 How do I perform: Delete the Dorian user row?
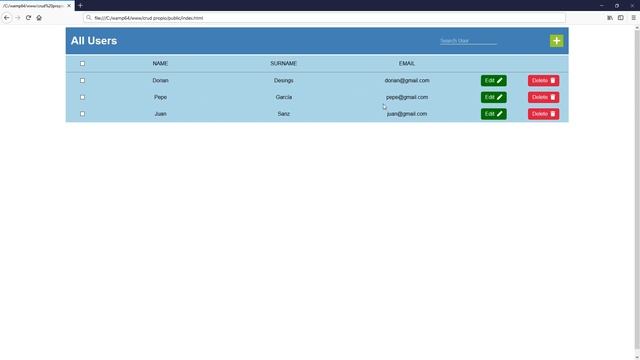543,81
